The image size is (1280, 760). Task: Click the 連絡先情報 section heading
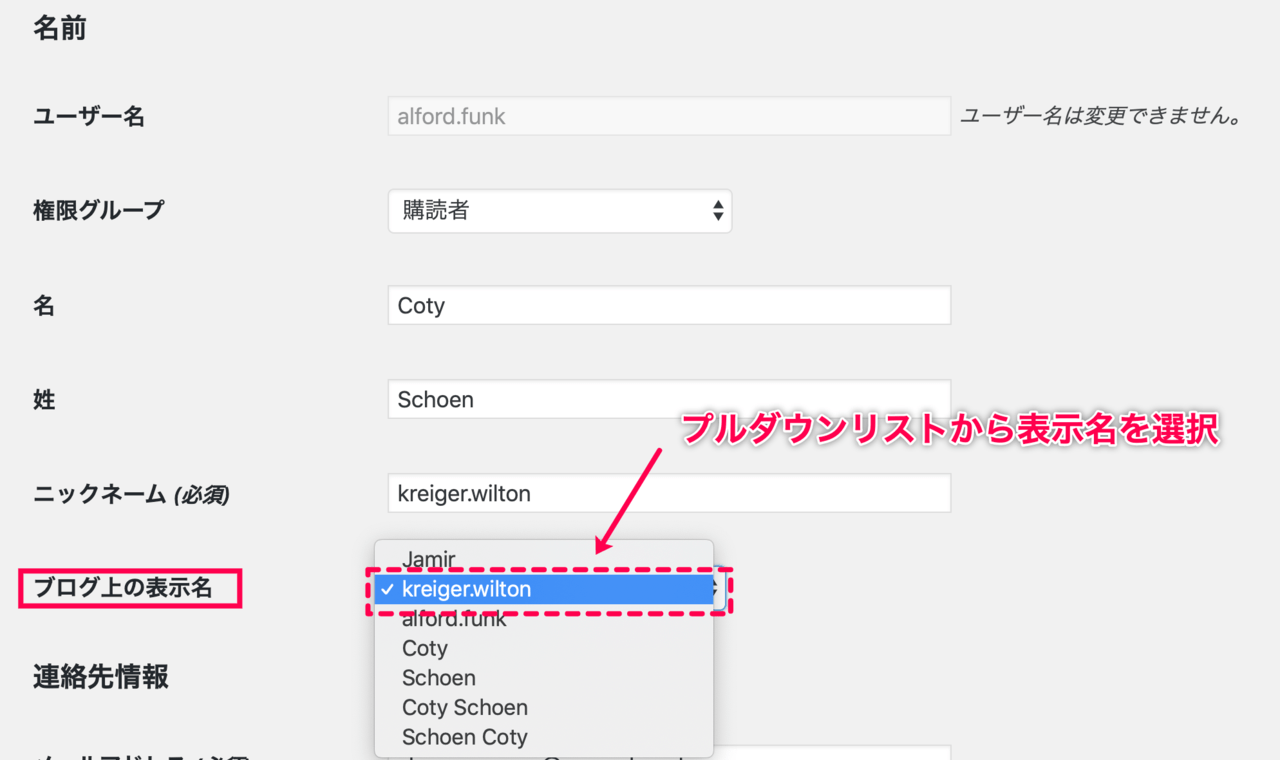click(101, 677)
